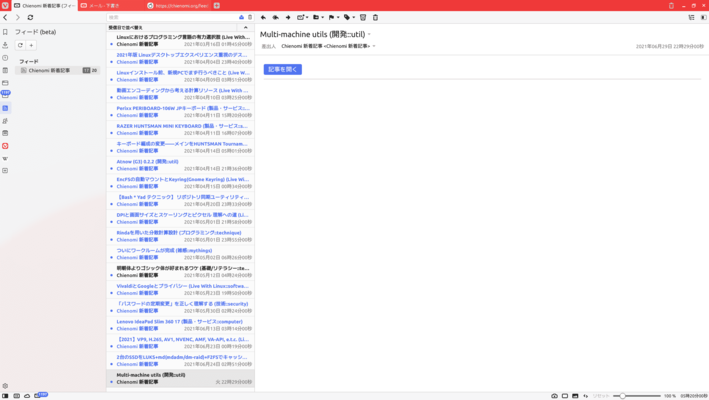Click the 記事を開く open article button
Image resolution: width=709 pixels, height=400 pixels.
click(x=283, y=69)
